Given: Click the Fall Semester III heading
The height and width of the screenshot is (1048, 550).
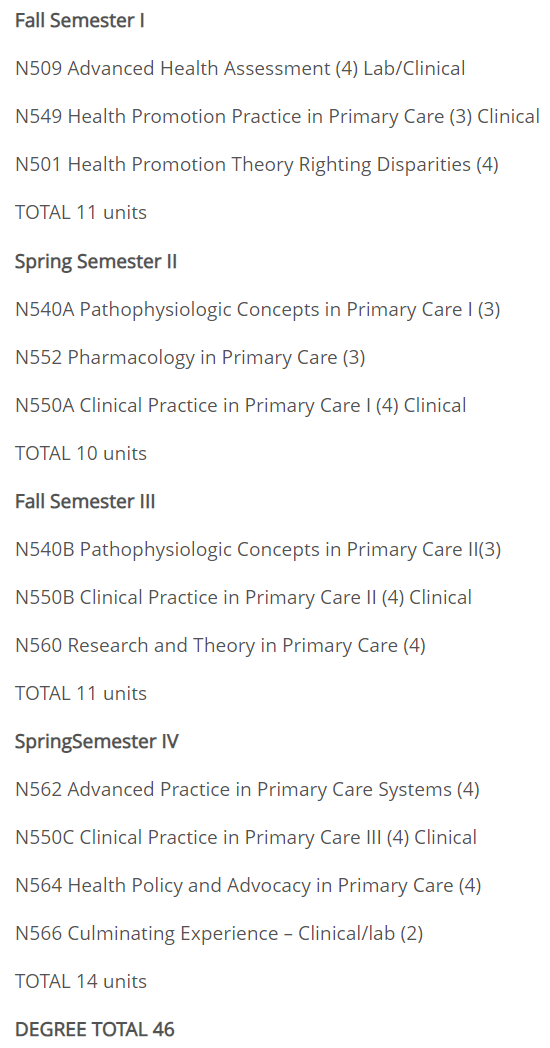Looking at the screenshot, I should (x=85, y=501).
